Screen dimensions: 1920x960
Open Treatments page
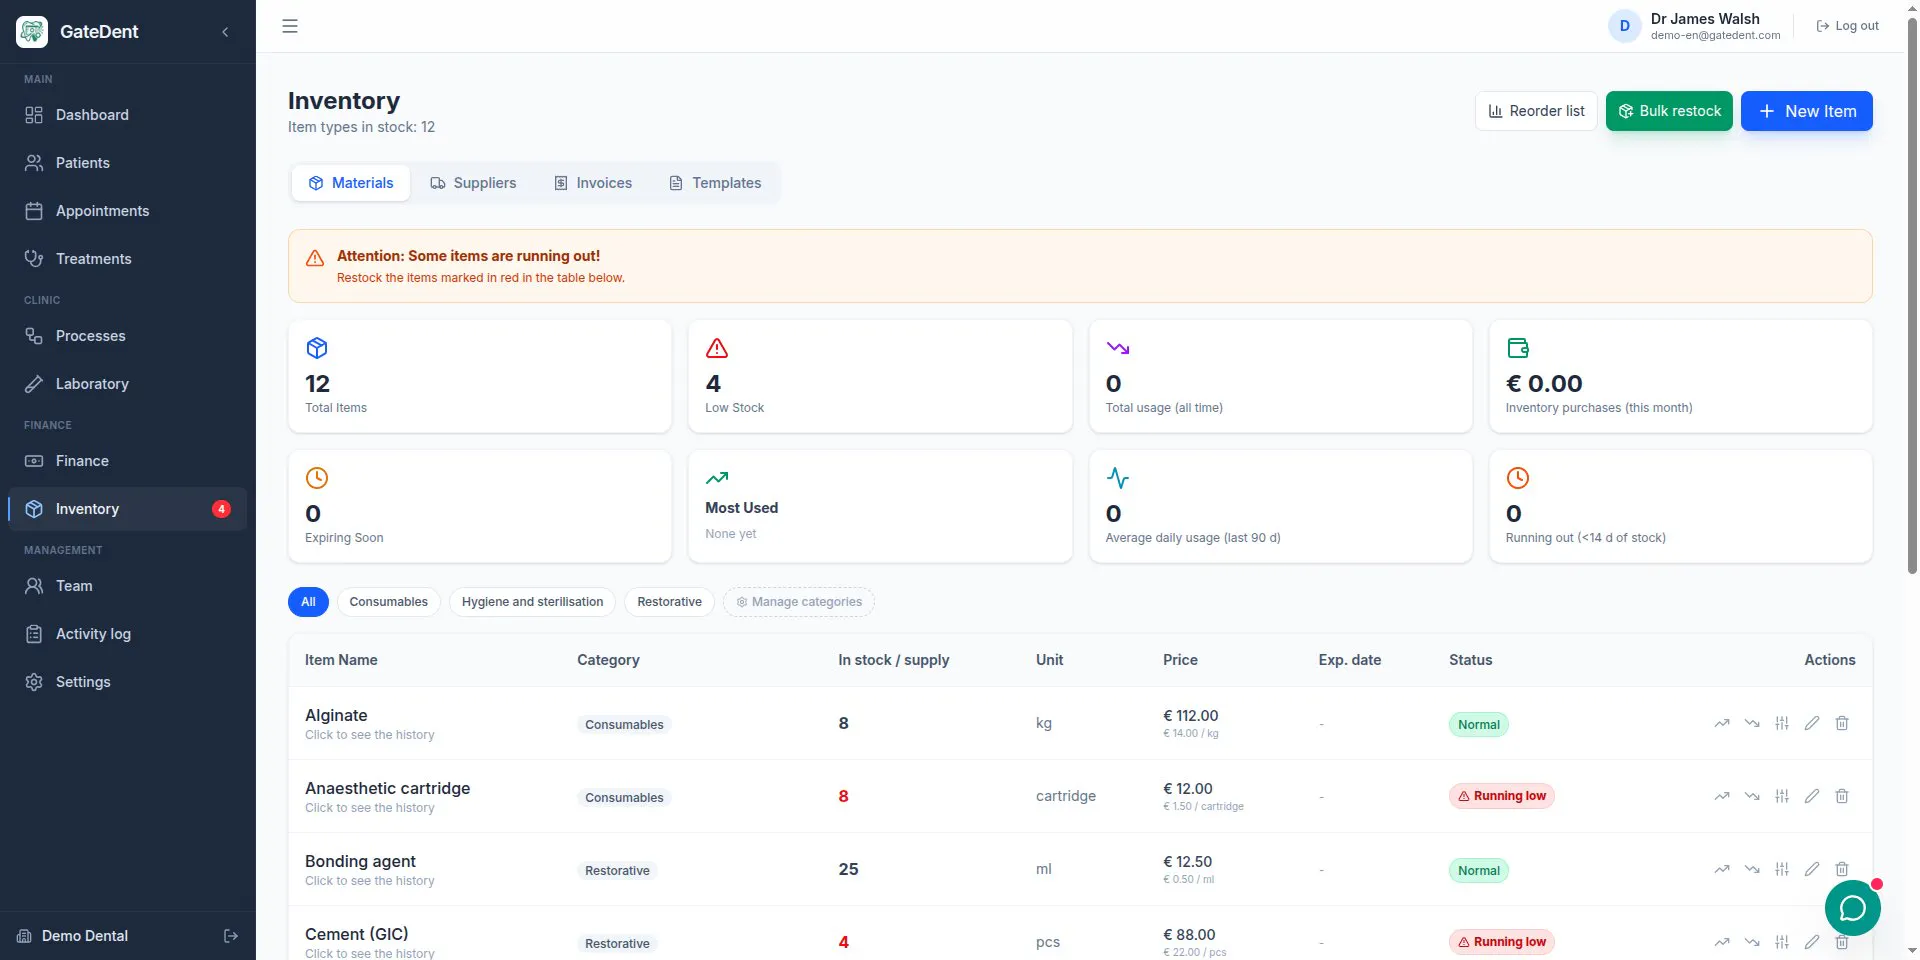127,259
